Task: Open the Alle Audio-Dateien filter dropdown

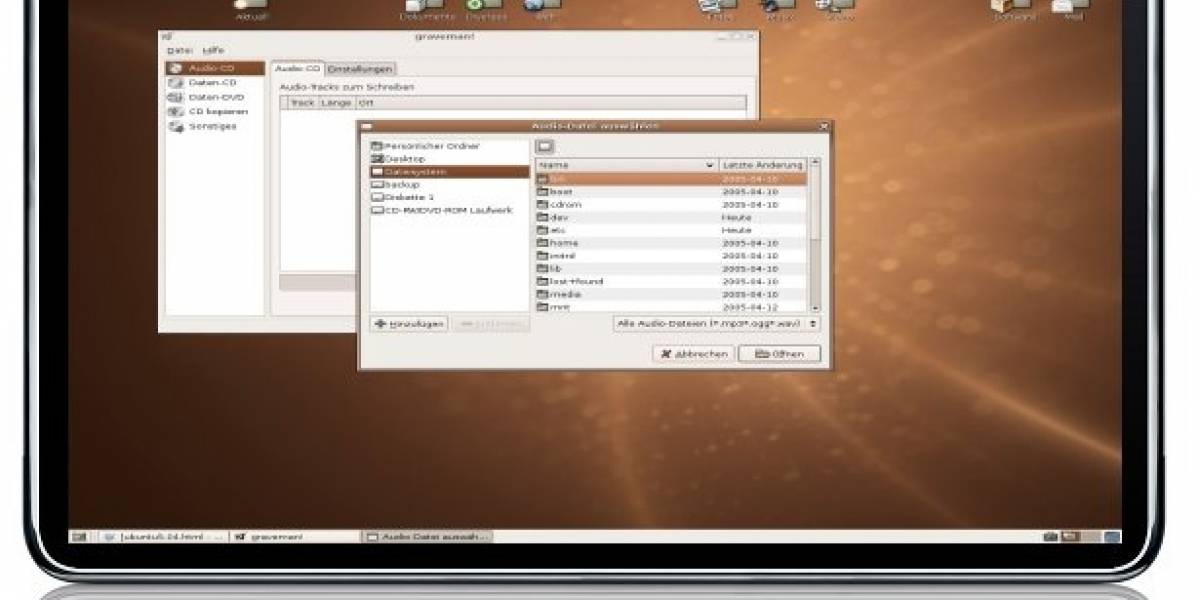Action: [716, 324]
